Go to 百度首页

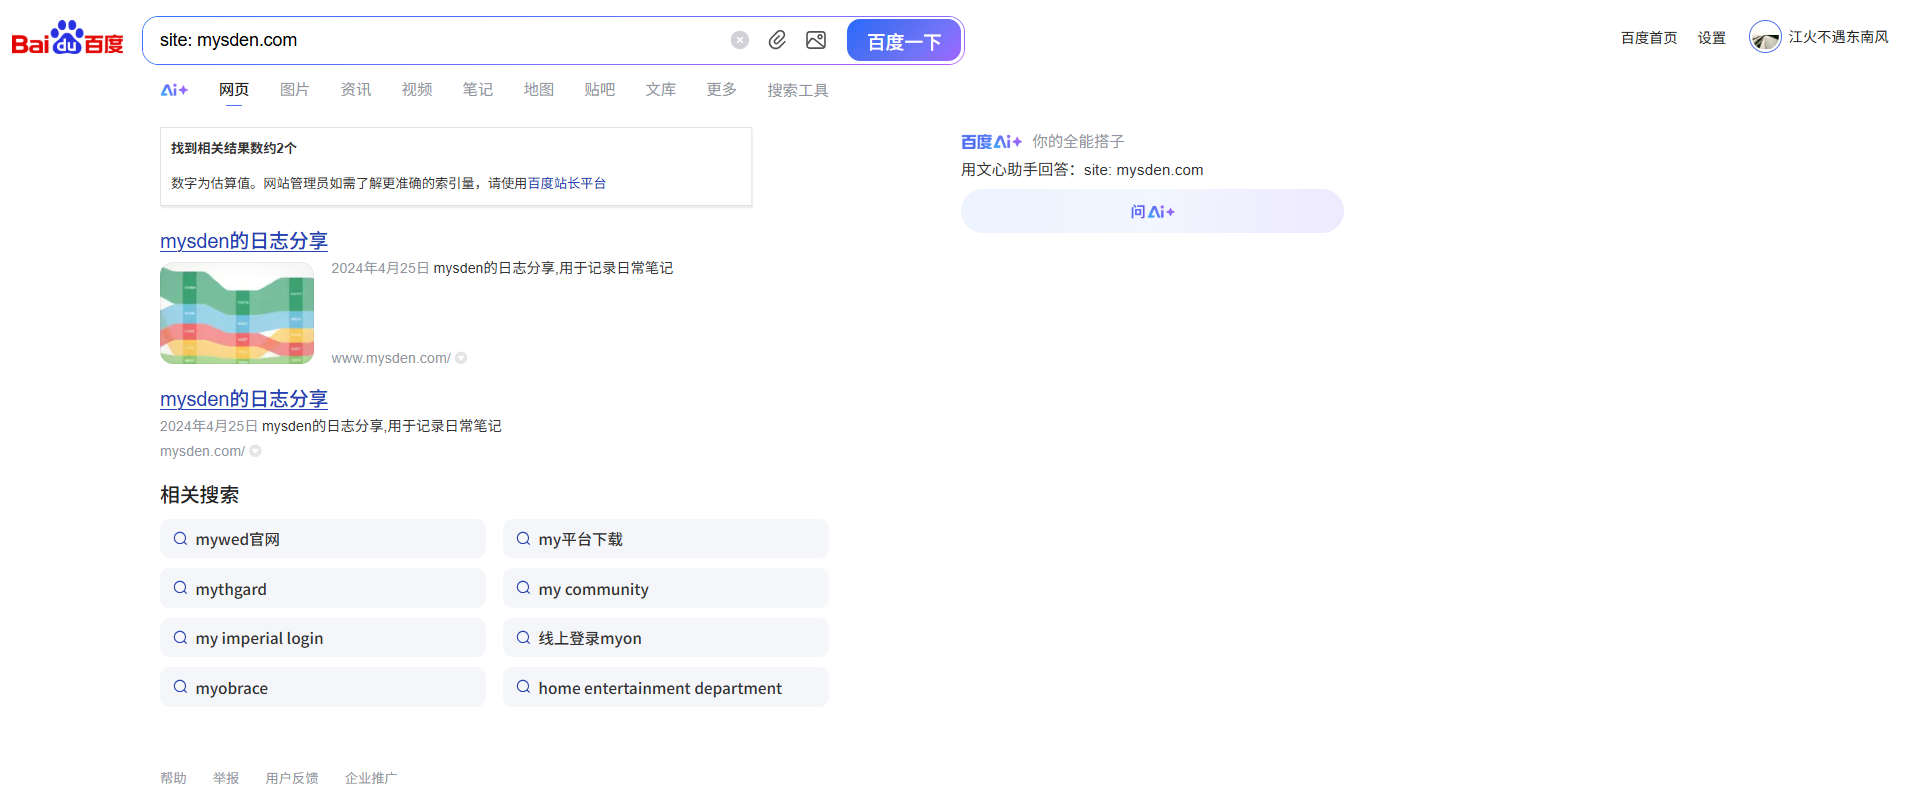click(x=1649, y=38)
